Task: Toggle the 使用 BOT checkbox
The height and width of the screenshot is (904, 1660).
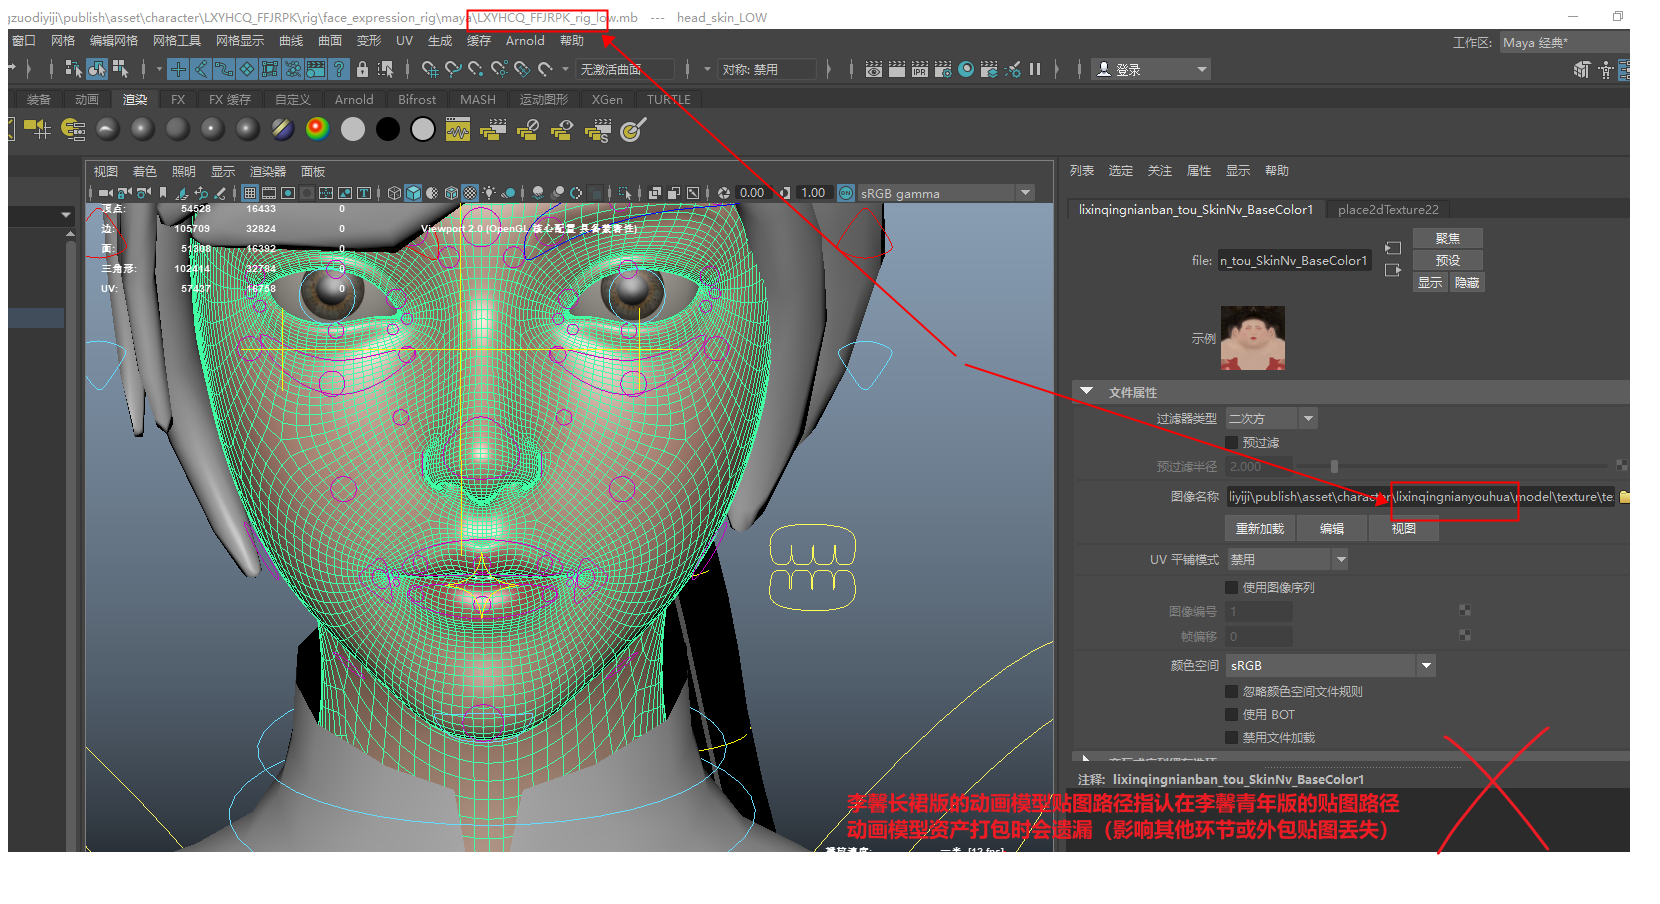Action: [x=1232, y=714]
